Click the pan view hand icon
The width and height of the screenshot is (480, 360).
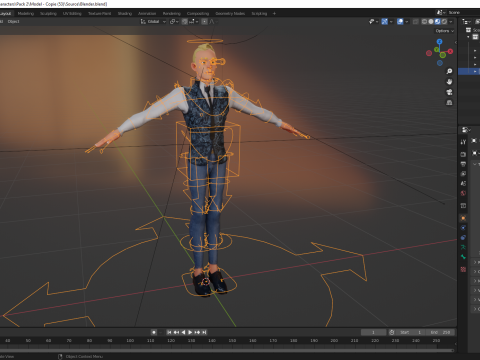(x=449, y=82)
